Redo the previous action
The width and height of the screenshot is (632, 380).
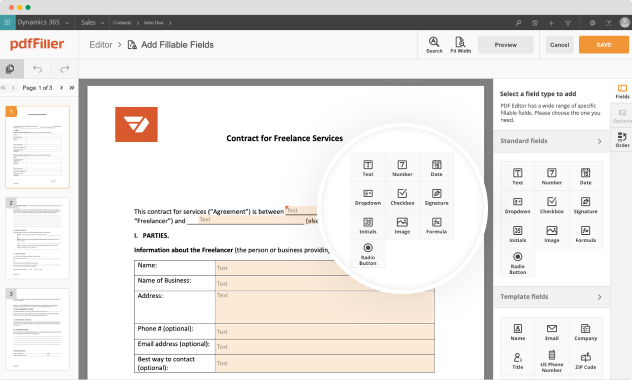click(64, 69)
